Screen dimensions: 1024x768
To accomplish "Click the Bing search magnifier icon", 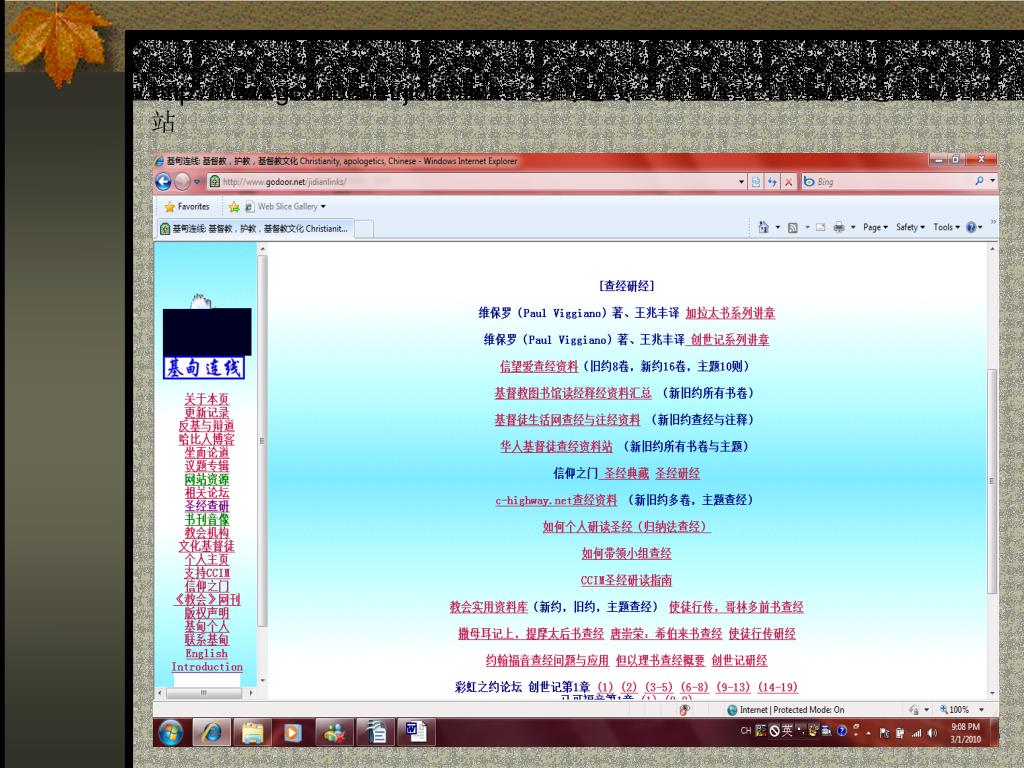I will (x=979, y=181).
